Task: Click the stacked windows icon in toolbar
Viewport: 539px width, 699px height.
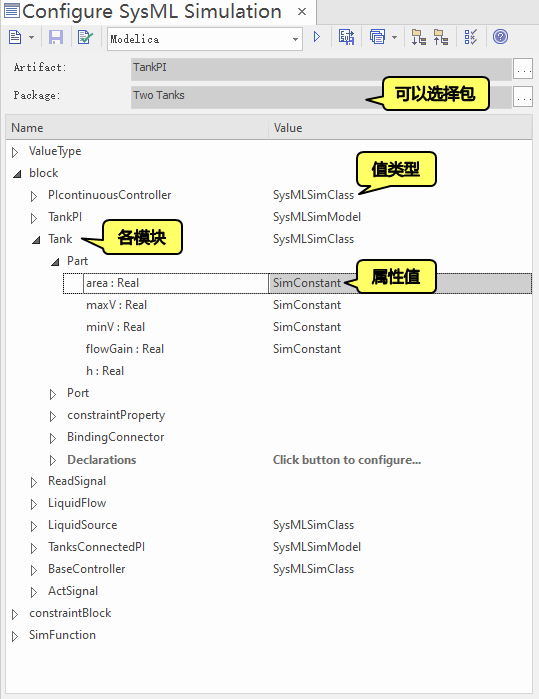Action: point(377,37)
